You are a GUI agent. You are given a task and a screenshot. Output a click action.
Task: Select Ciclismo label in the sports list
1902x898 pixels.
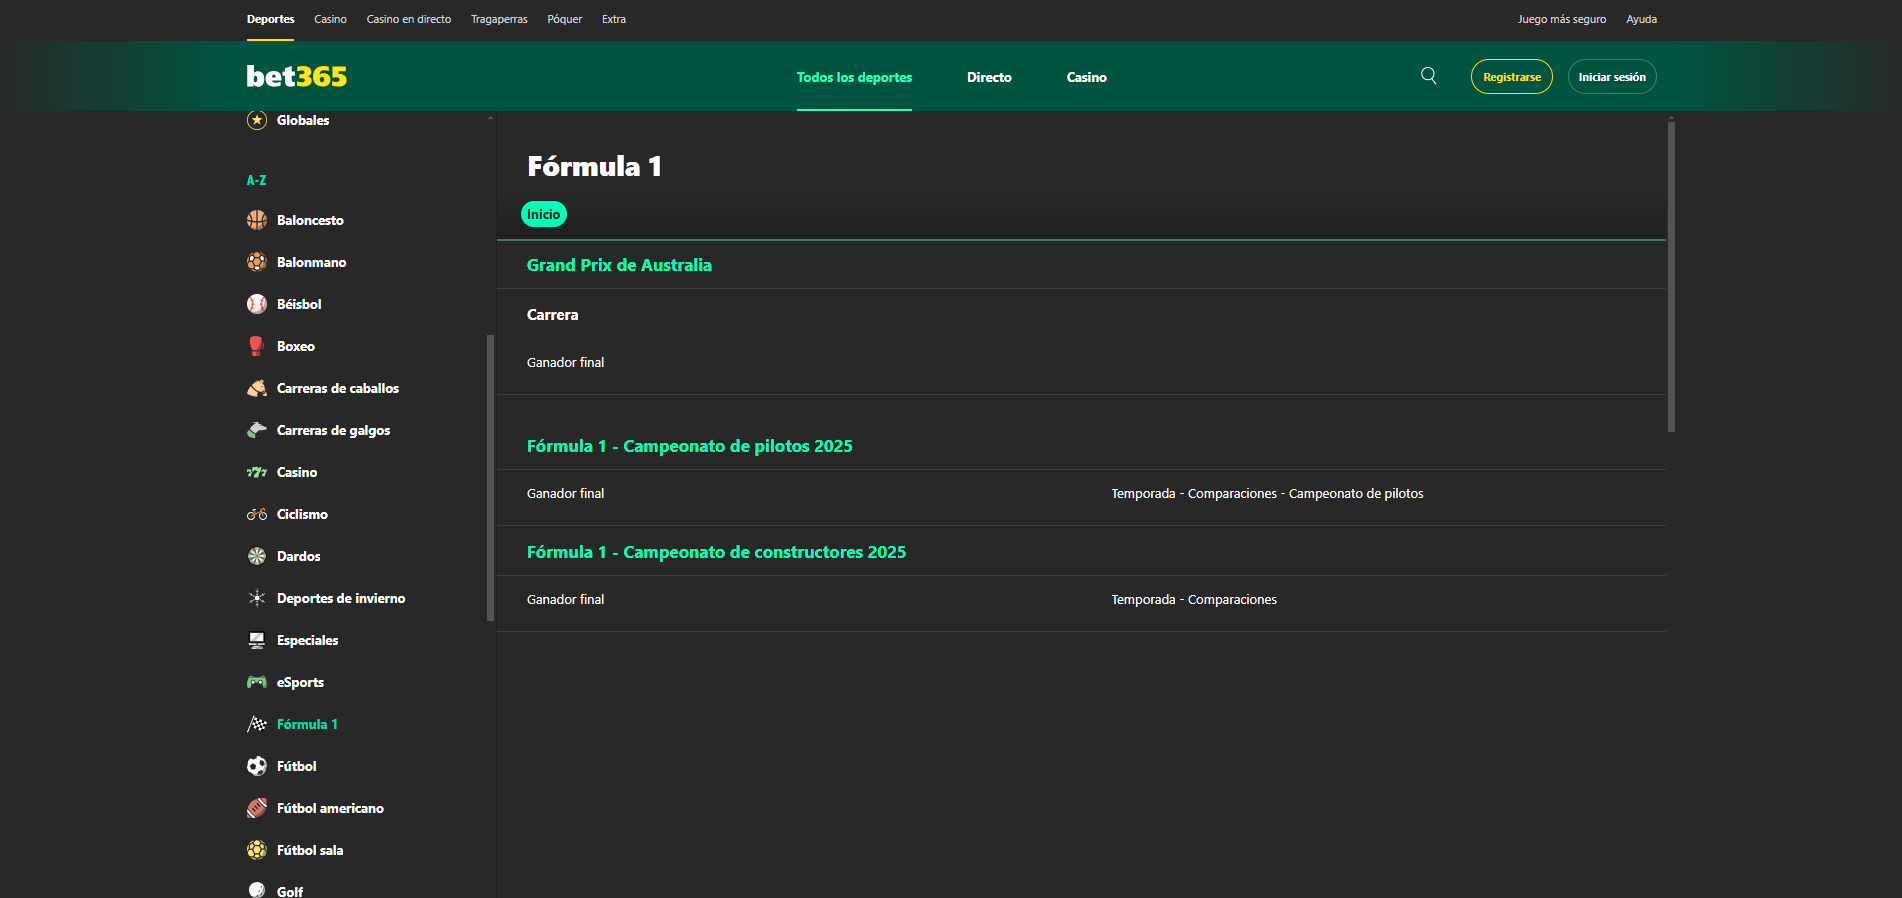(x=302, y=514)
